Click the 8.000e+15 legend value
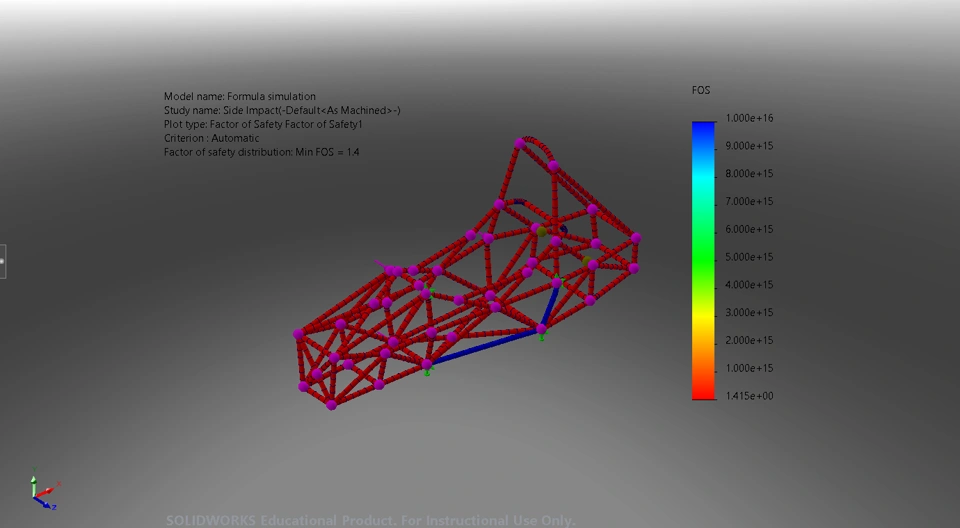 (749, 174)
